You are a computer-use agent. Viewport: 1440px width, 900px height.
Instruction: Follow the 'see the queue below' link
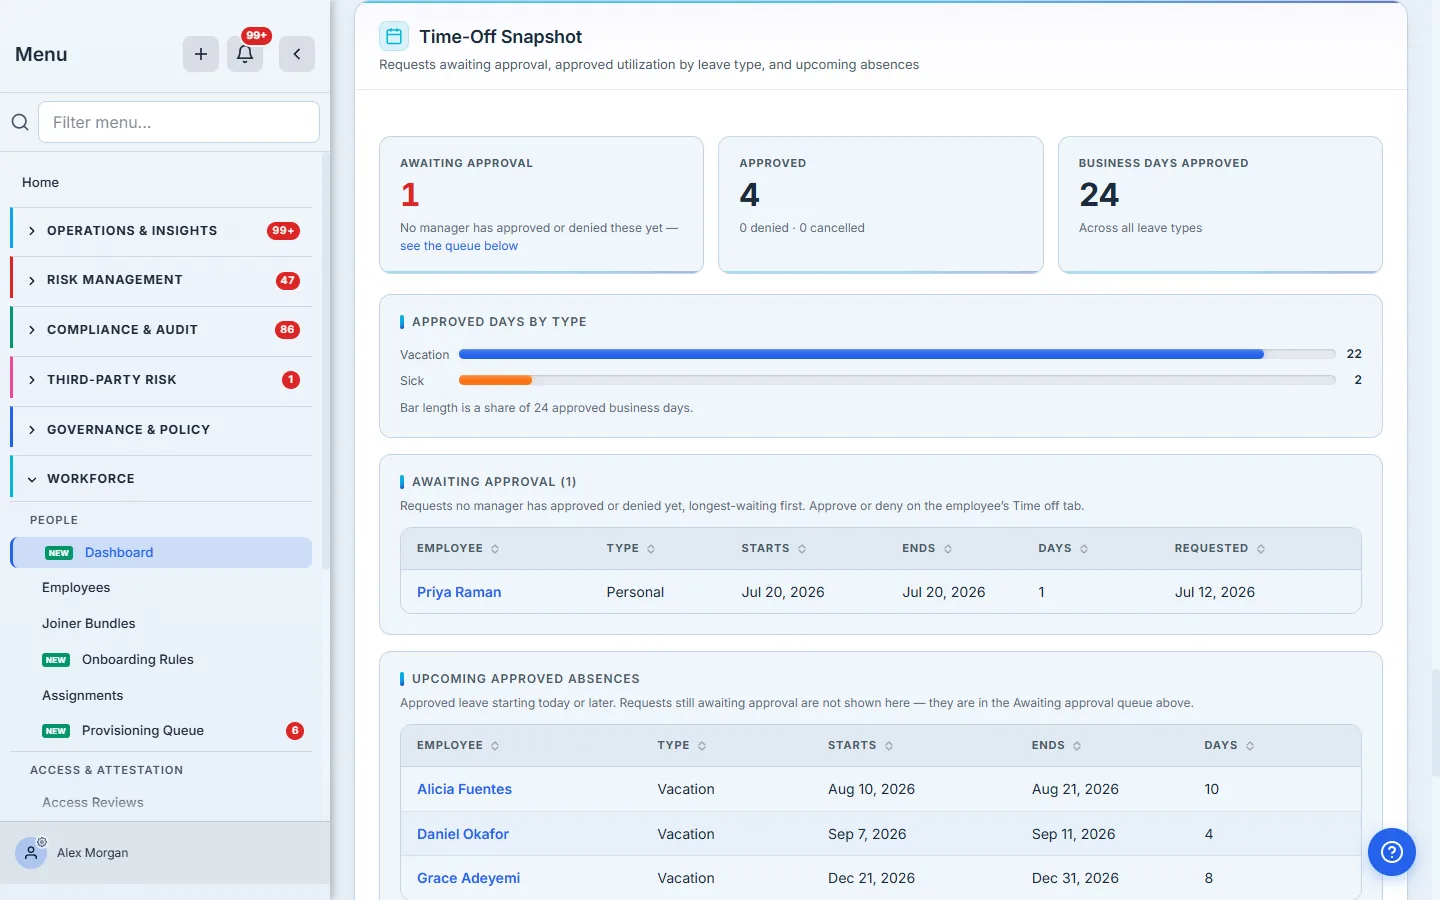[x=459, y=246]
